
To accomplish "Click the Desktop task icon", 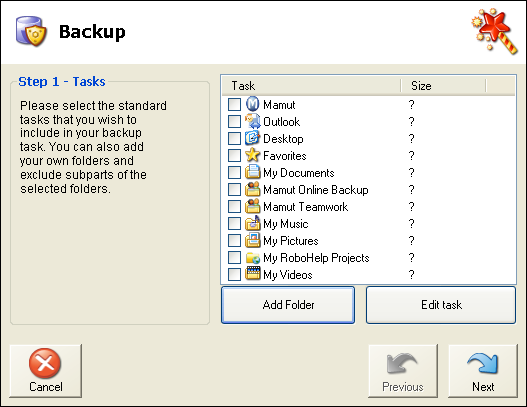I will pos(252,138).
